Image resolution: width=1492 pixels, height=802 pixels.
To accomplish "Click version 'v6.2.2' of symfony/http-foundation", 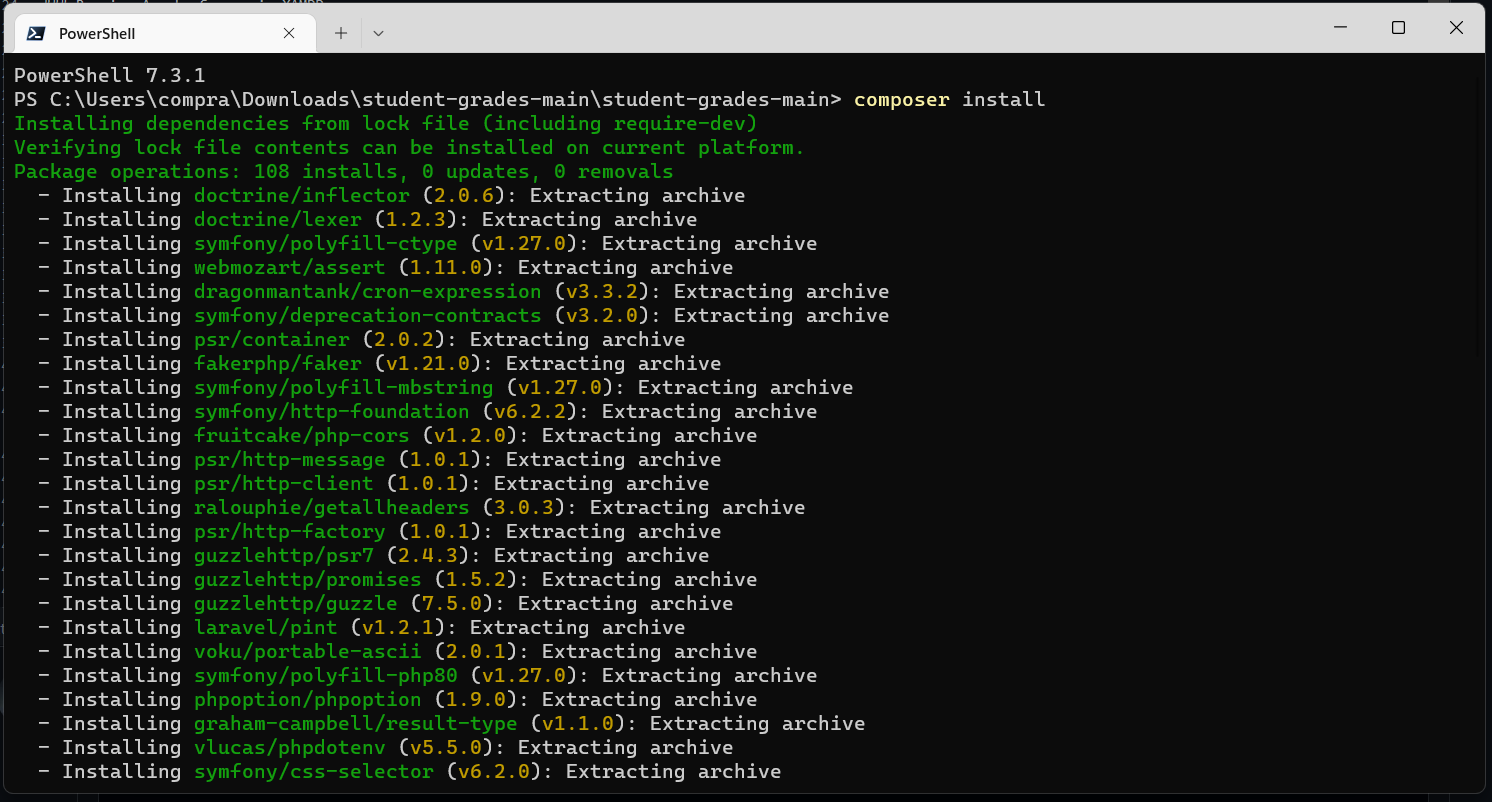I will [530, 411].
